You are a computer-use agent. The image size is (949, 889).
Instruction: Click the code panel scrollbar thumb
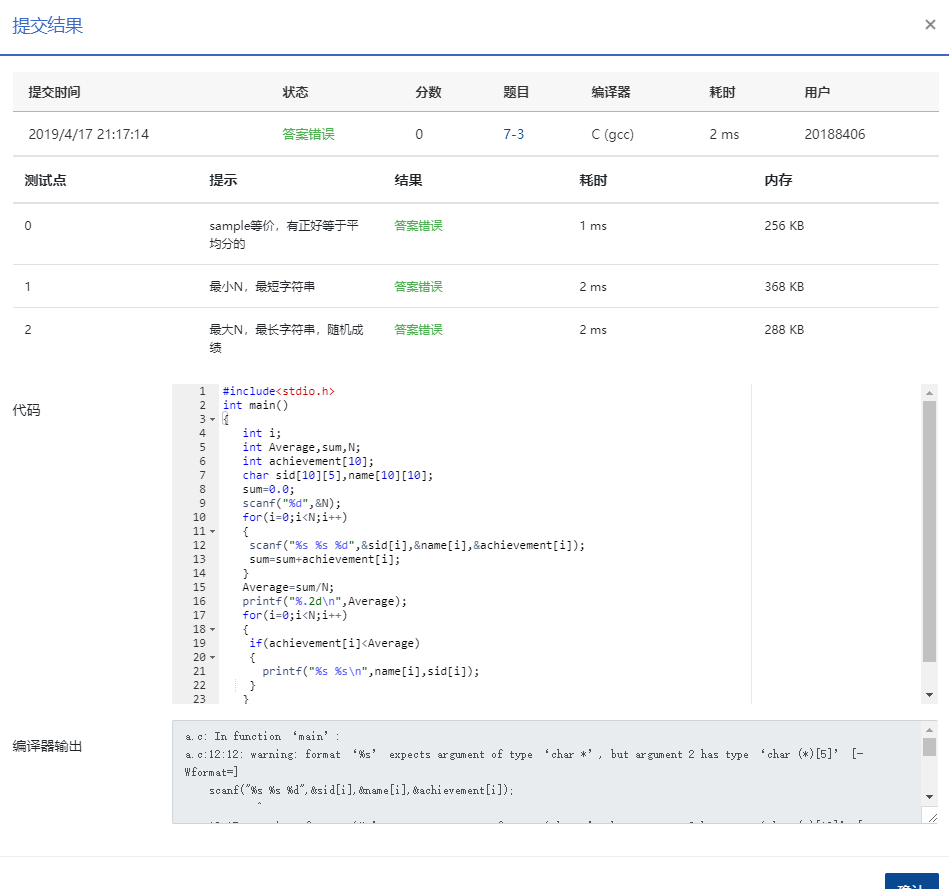929,530
